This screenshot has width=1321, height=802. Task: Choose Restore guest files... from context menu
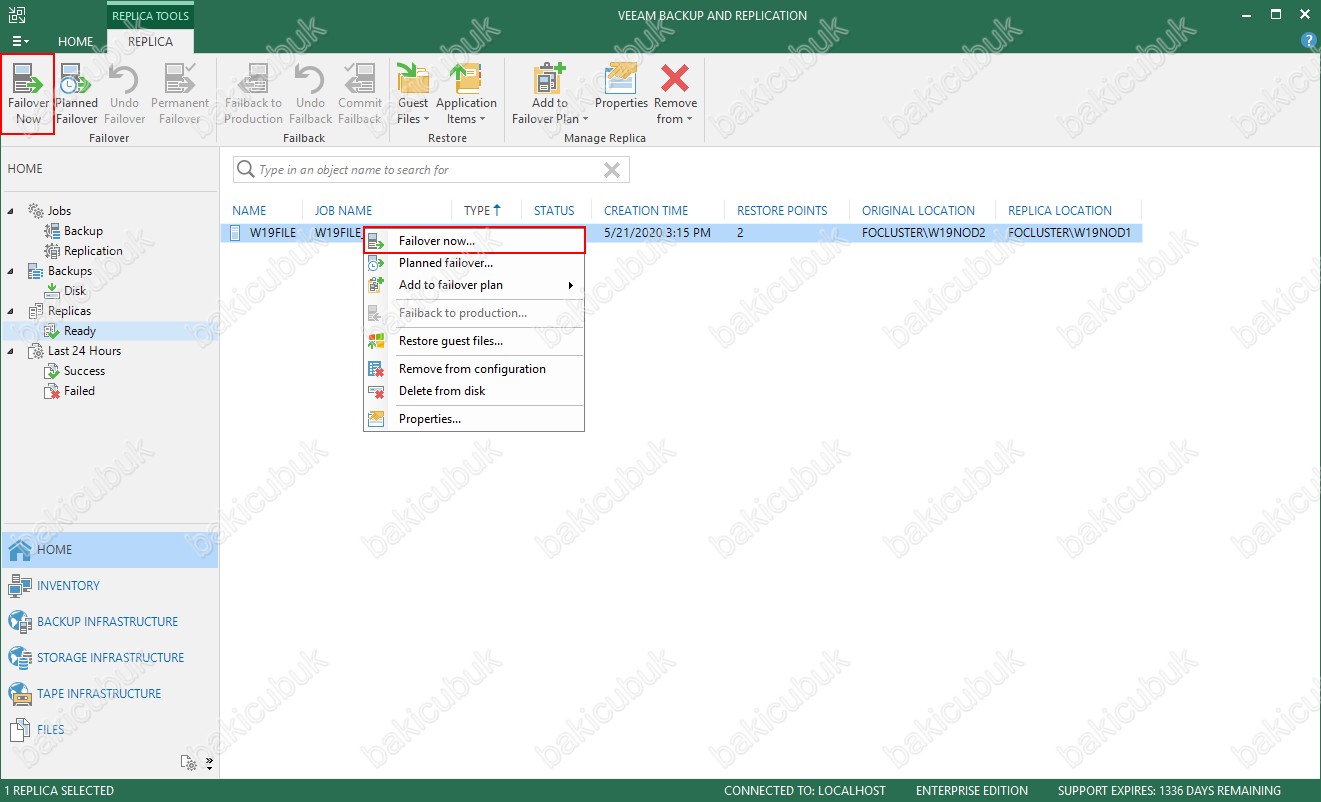(x=474, y=341)
